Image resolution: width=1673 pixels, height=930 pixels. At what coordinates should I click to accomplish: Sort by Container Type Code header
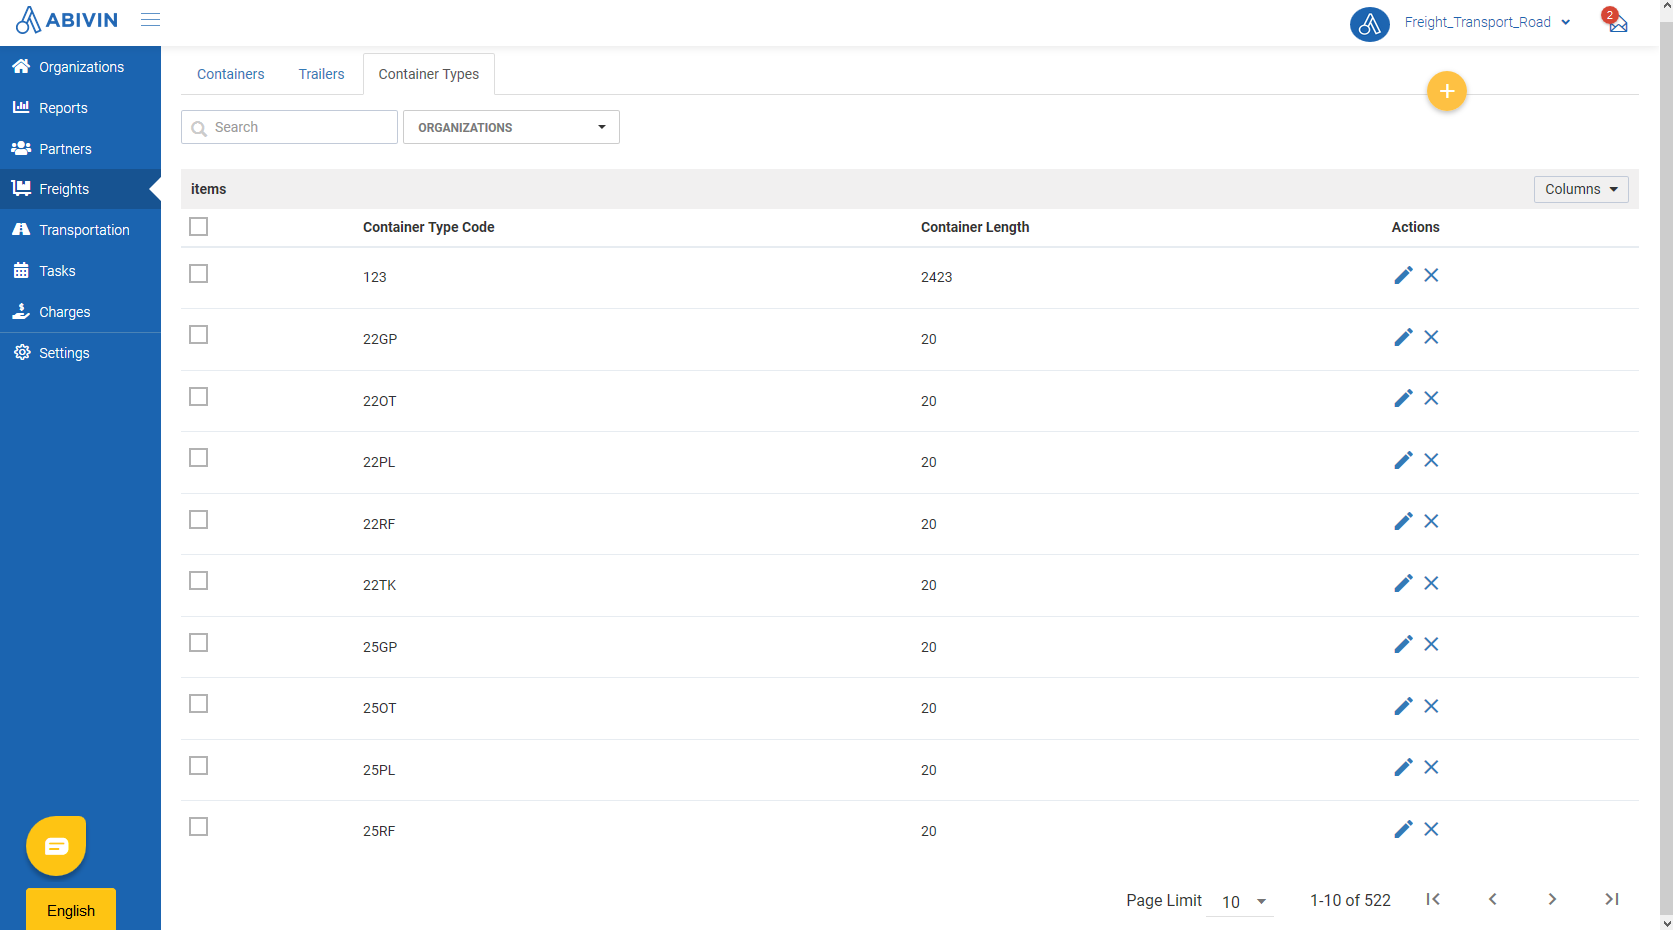pyautogui.click(x=428, y=227)
